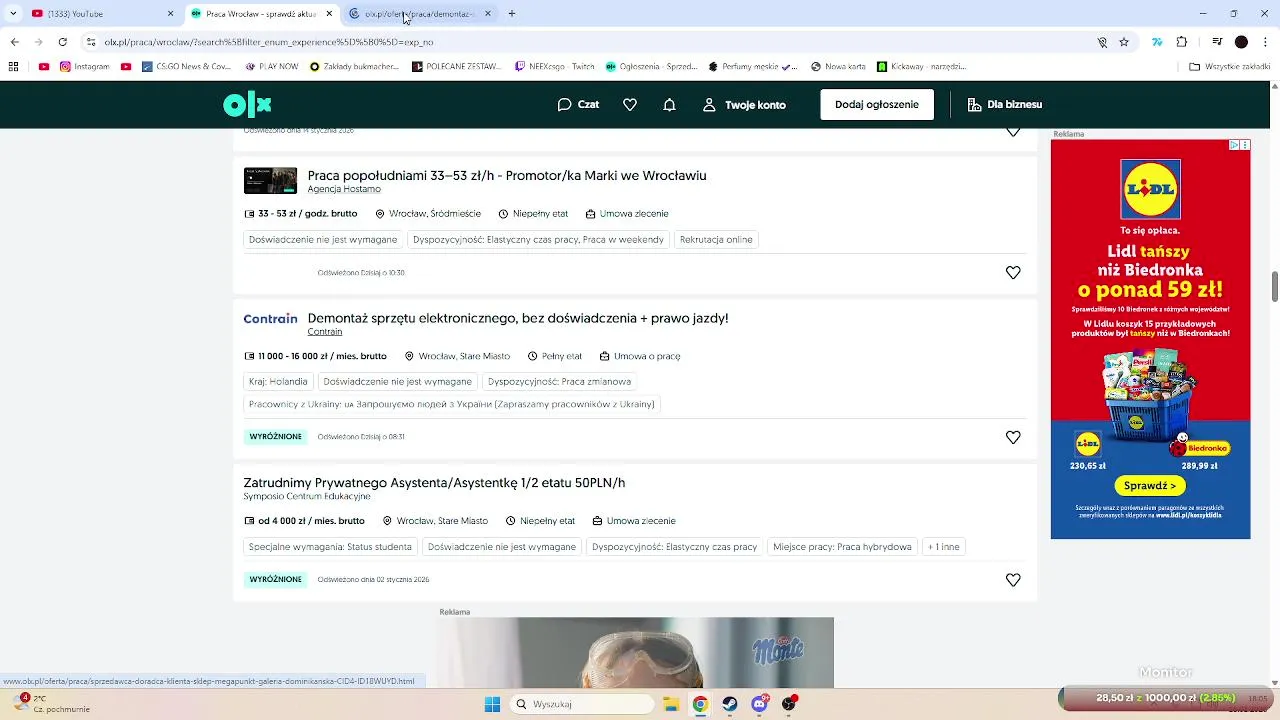Viewport: 1280px width, 720px height.
Task: Open a new browser tab
Action: (x=512, y=14)
